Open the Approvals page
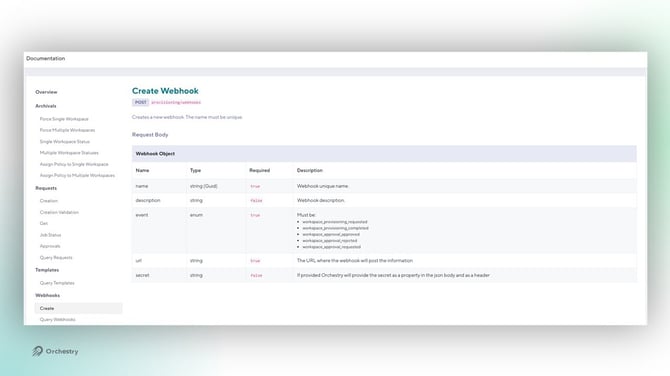This screenshot has width=670, height=376. click(50, 246)
